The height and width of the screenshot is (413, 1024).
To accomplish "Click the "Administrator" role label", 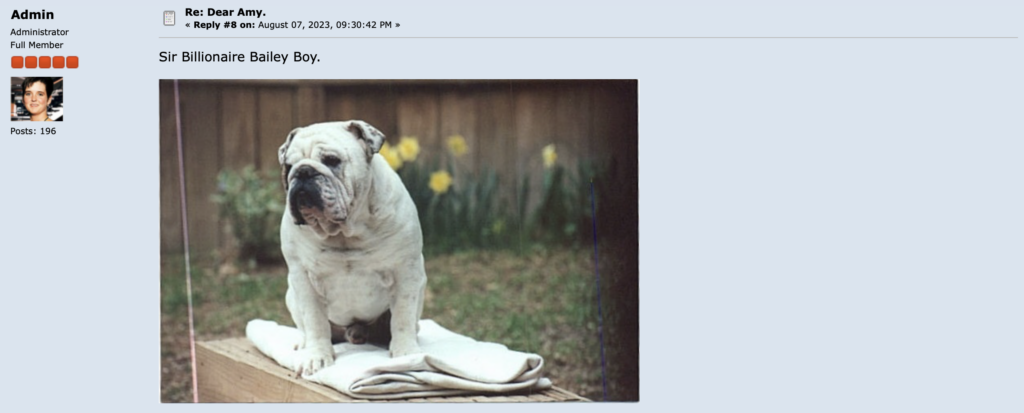I will (x=39, y=32).
